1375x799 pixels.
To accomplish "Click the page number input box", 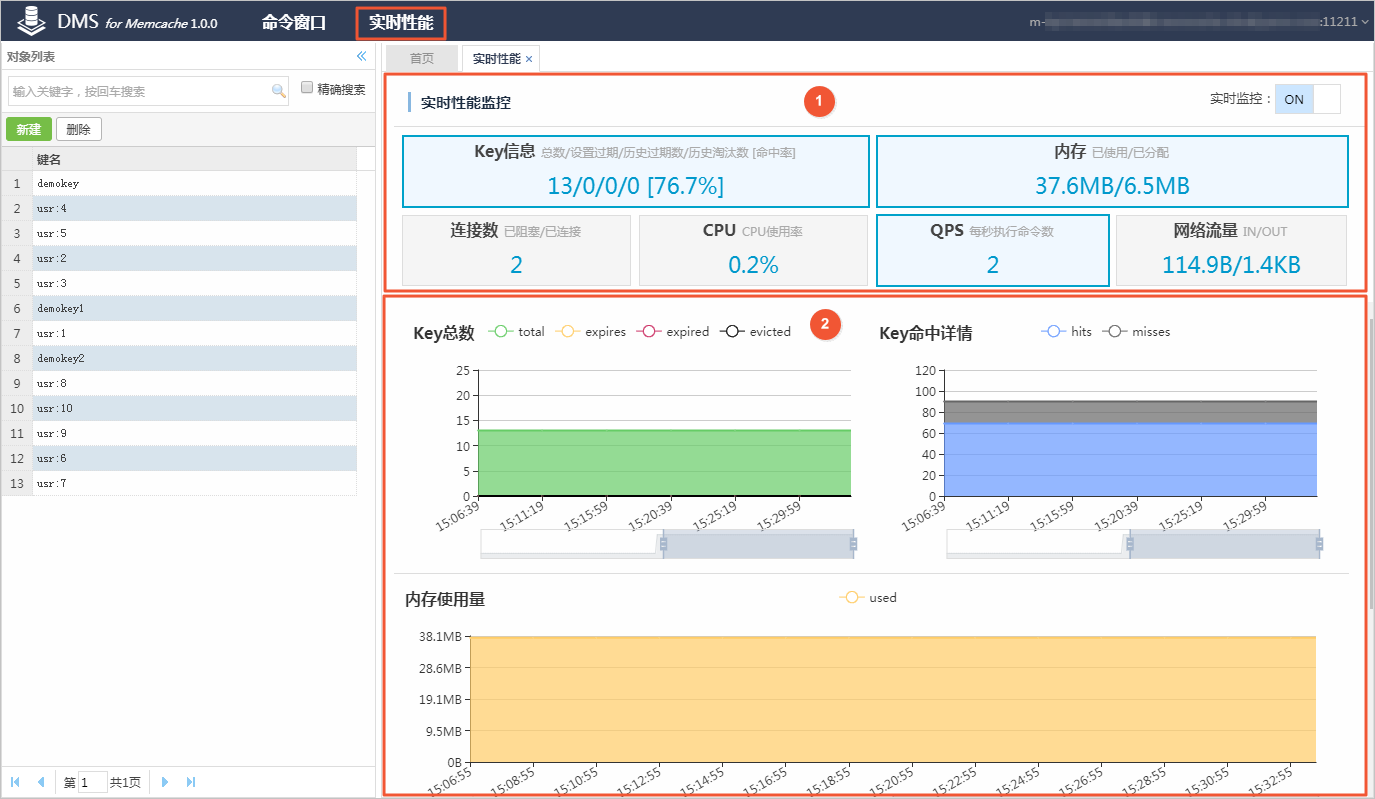I will tap(93, 782).
